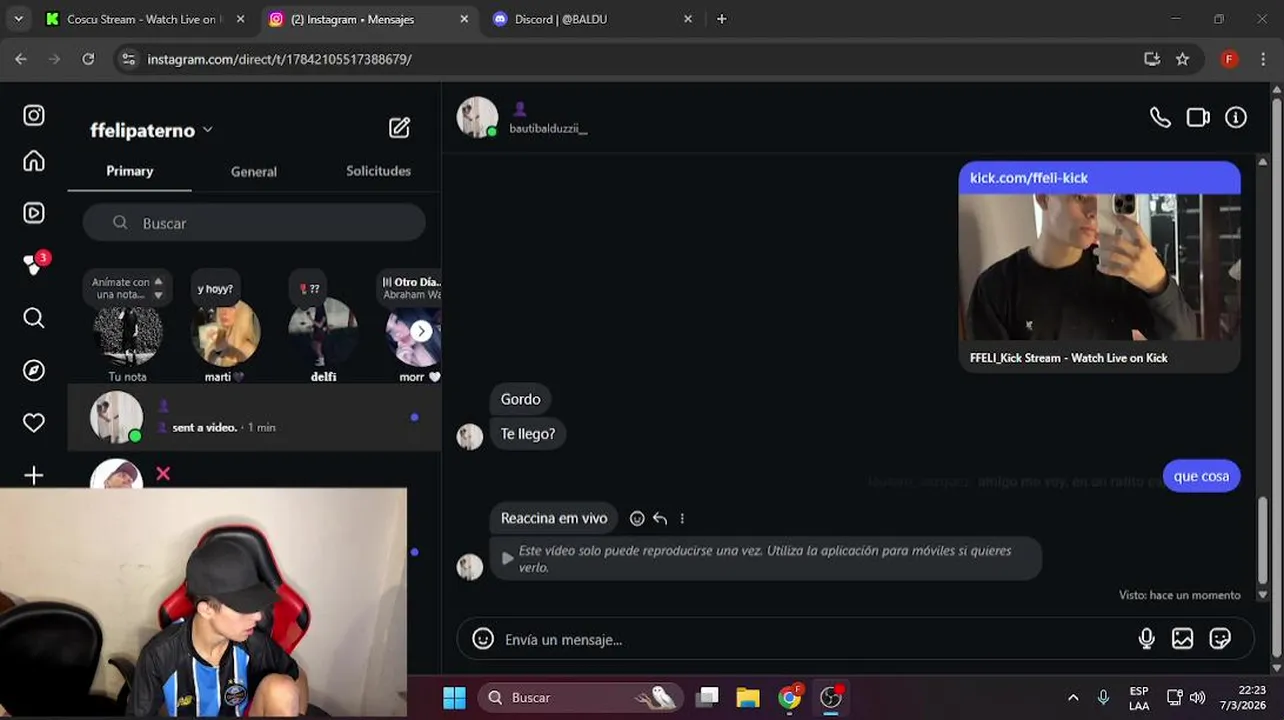Open more options for 'Reaccina em vivo'

(x=682, y=519)
